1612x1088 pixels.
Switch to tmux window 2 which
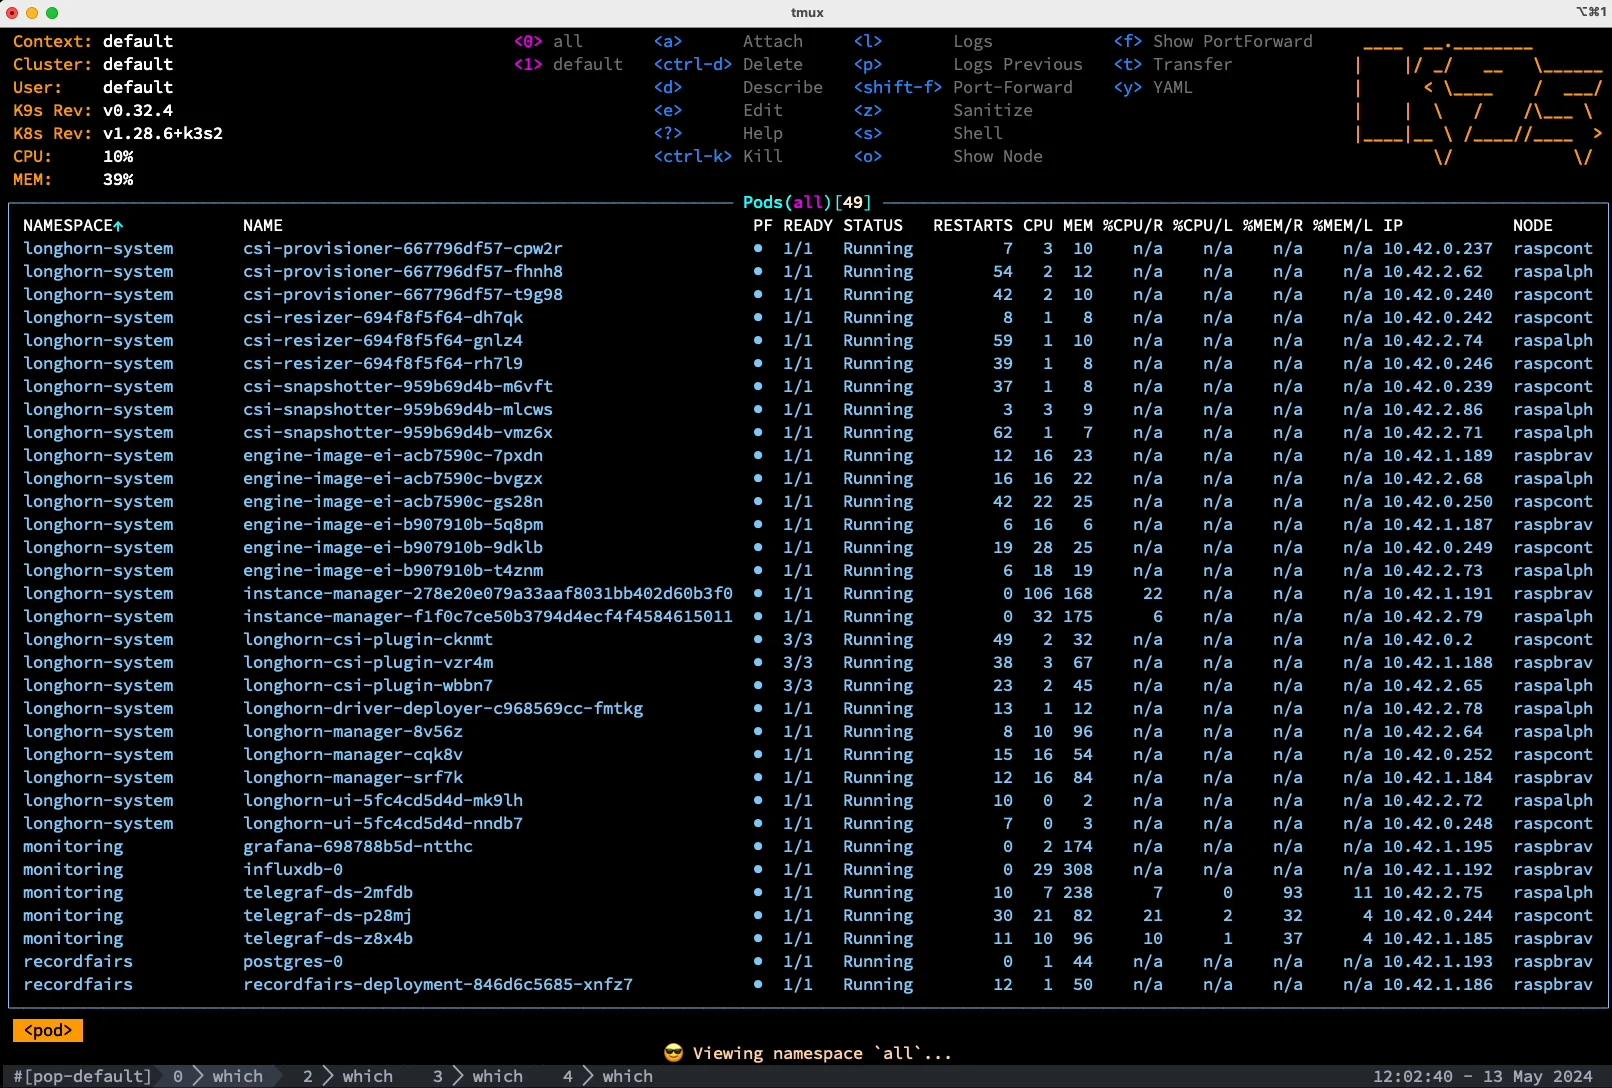click(x=348, y=1076)
